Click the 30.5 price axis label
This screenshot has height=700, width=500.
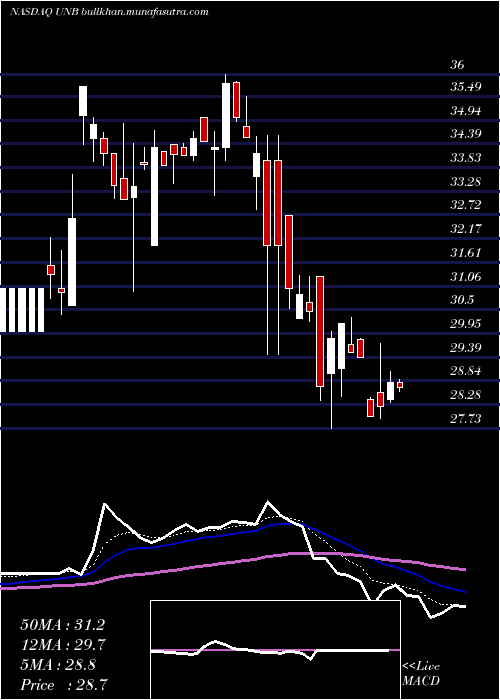pyautogui.click(x=462, y=300)
